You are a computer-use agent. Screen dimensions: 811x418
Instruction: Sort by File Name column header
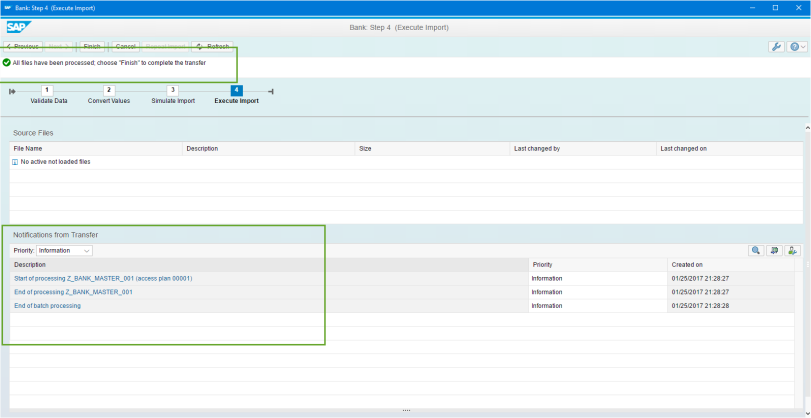click(96, 148)
